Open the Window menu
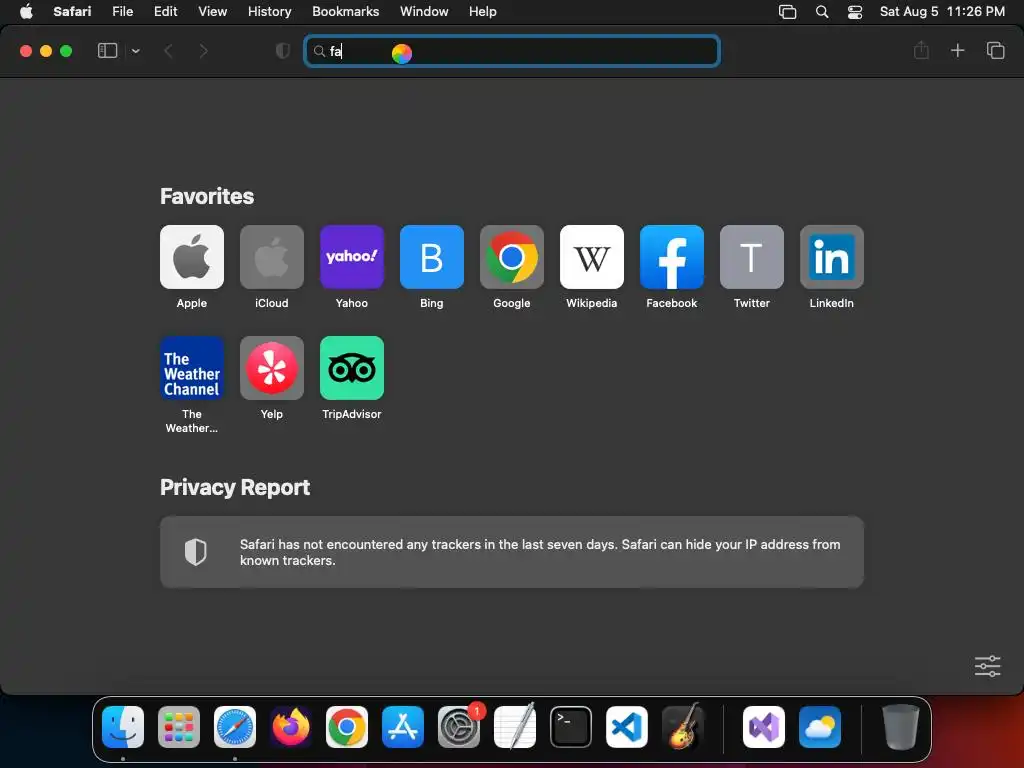This screenshot has height=768, width=1024. click(x=424, y=11)
